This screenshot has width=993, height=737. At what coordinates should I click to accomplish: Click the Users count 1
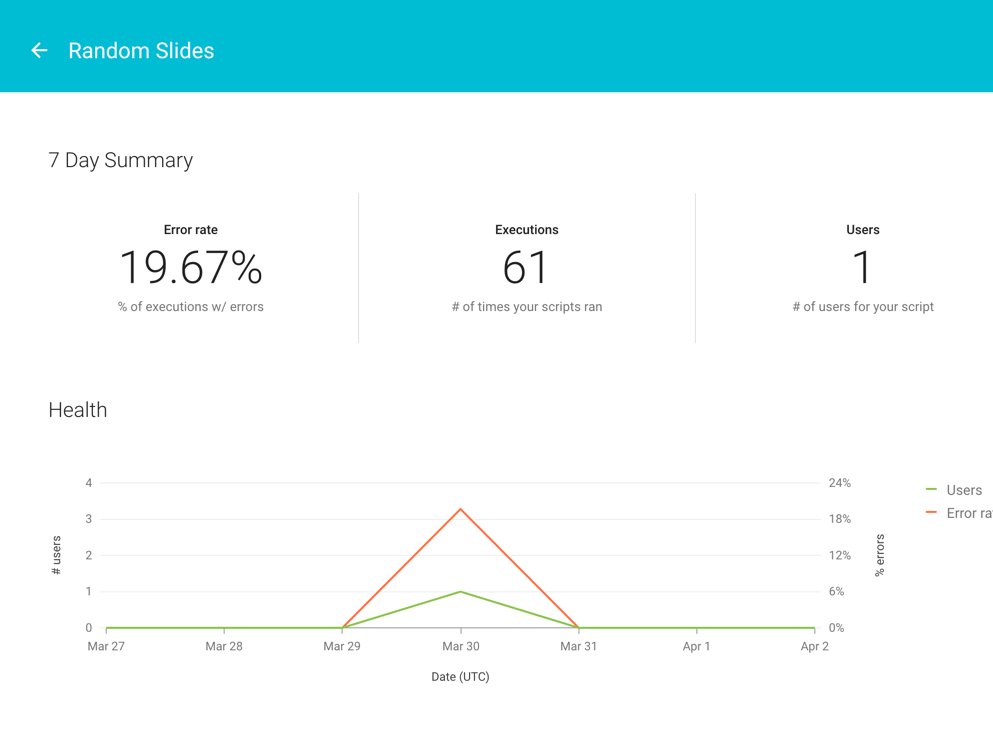point(862,267)
